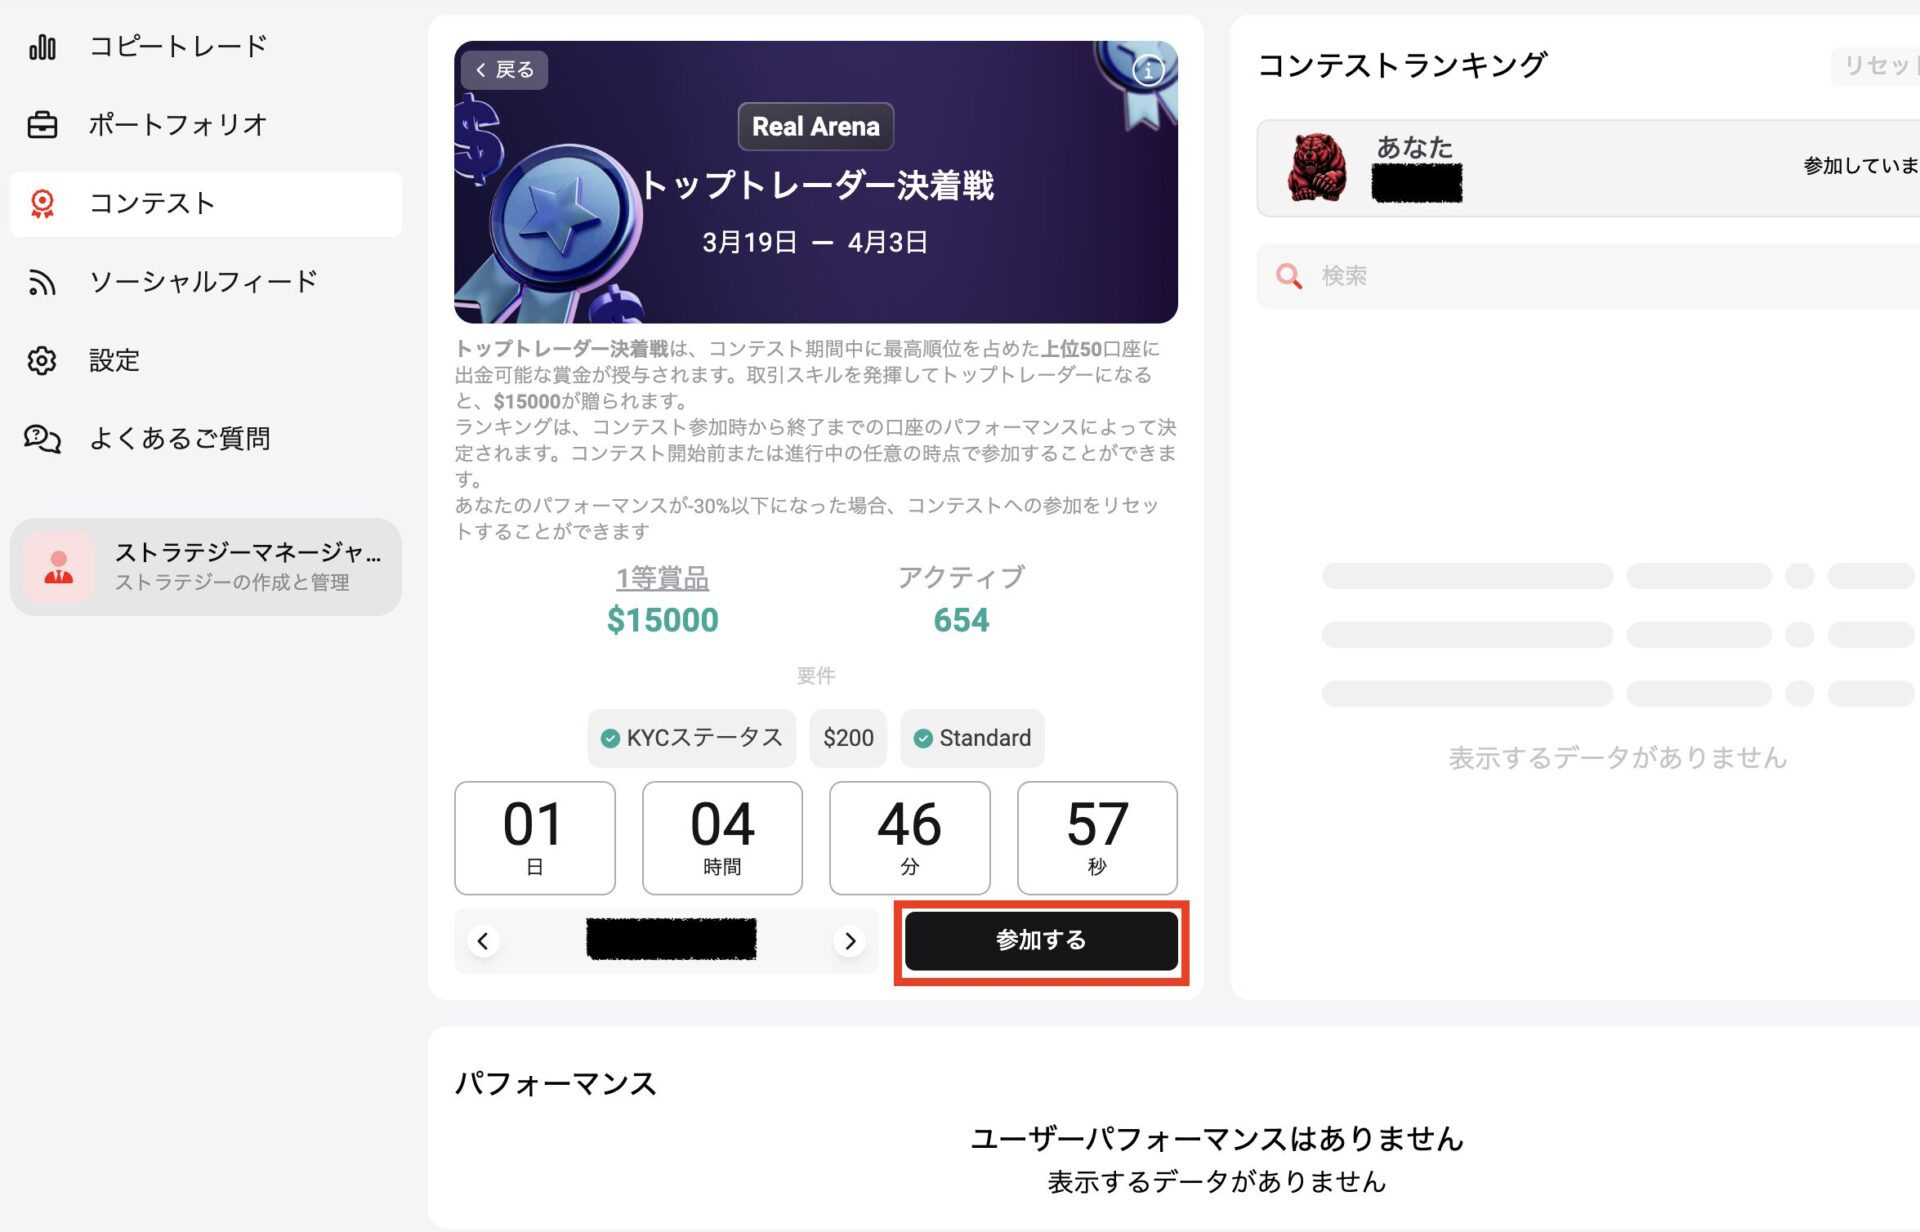Click the Social Feed RSS icon
The image size is (1920, 1232).
coord(42,283)
